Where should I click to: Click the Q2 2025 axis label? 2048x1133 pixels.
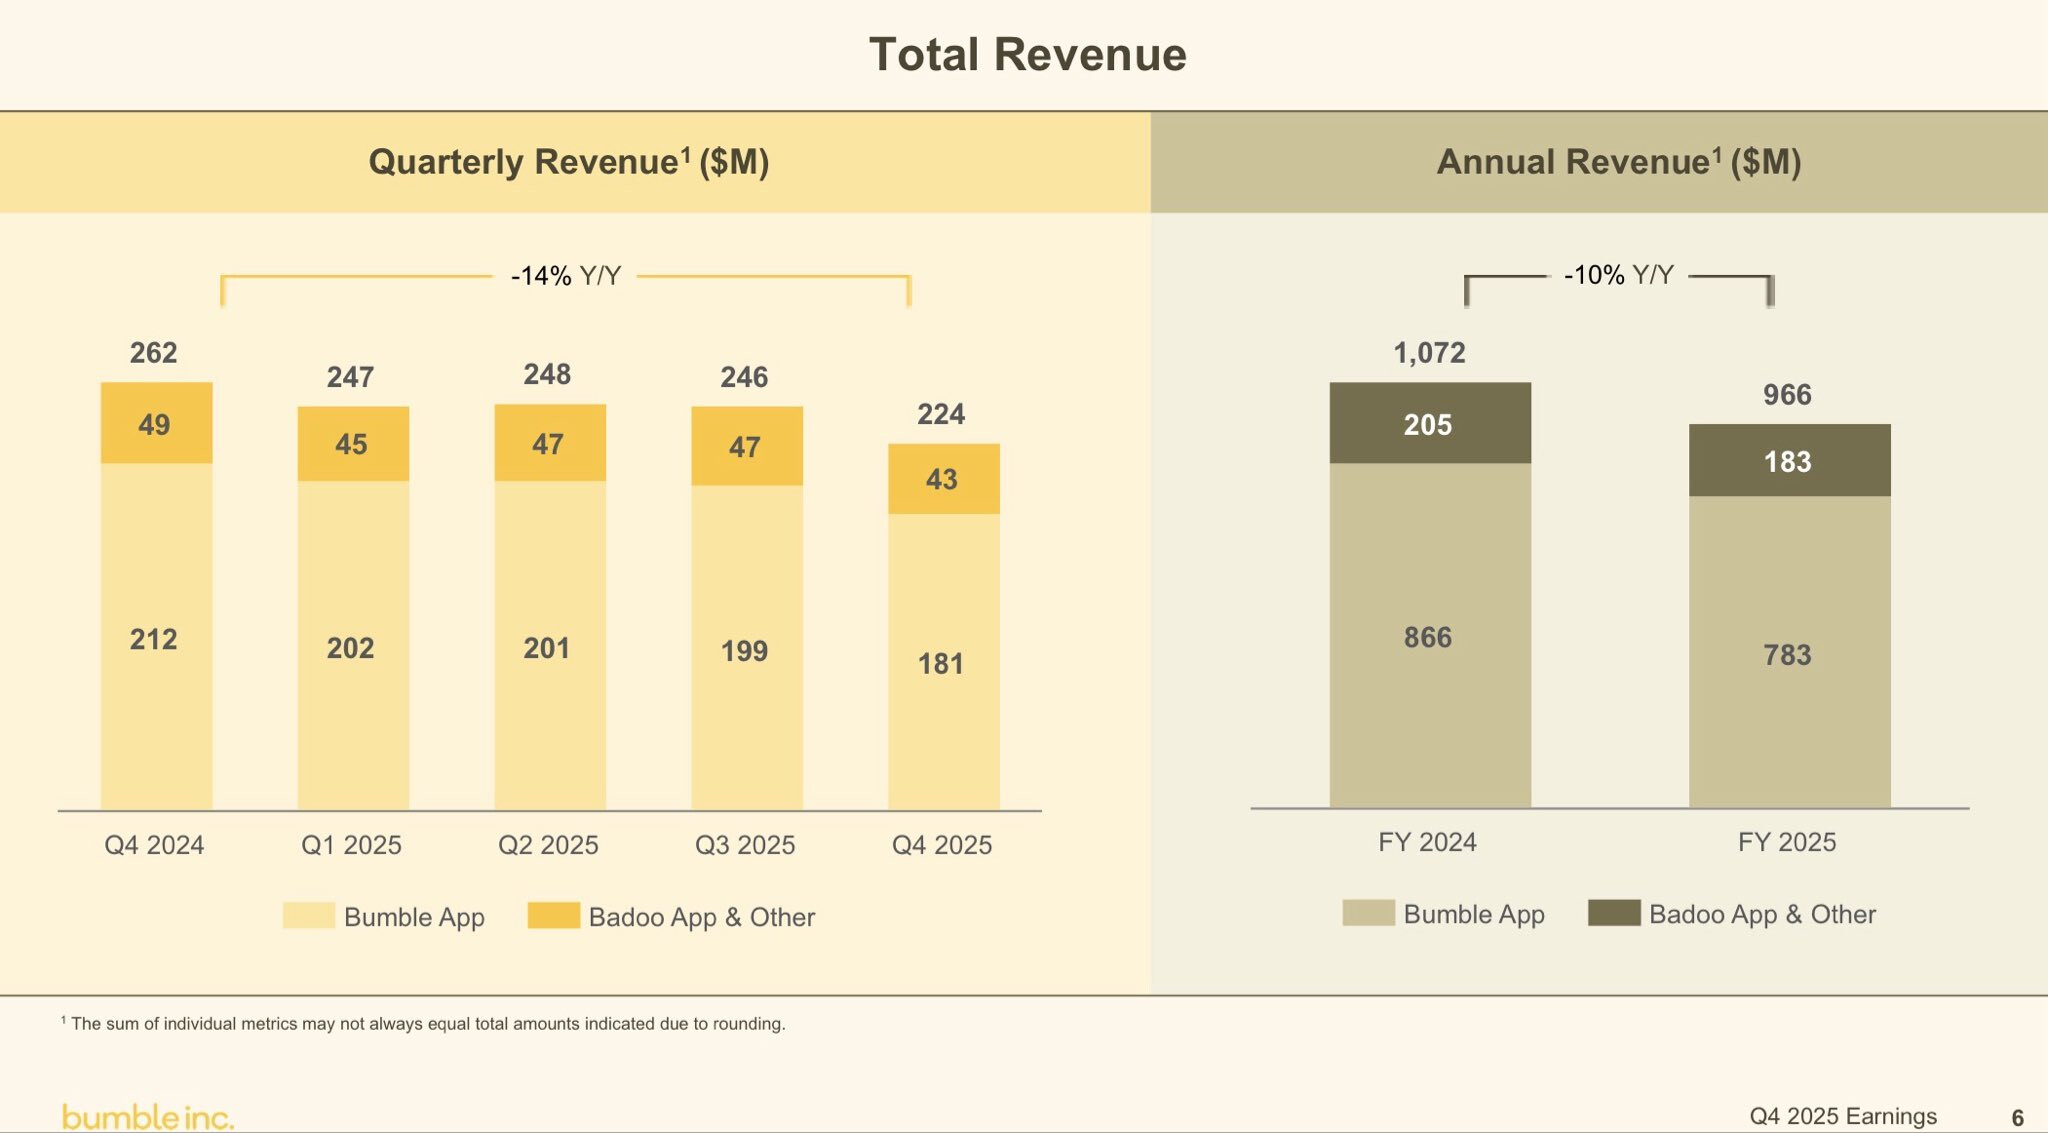tap(548, 845)
